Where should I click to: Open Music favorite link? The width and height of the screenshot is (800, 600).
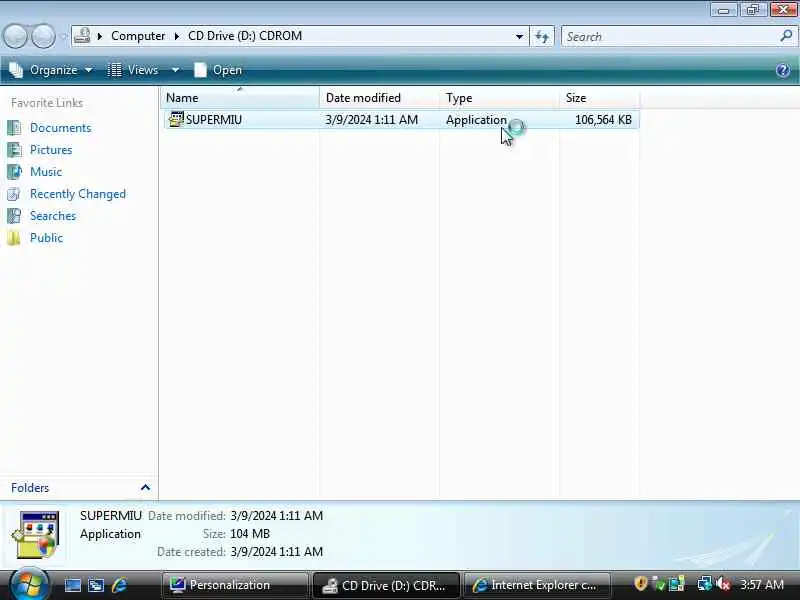click(46, 171)
